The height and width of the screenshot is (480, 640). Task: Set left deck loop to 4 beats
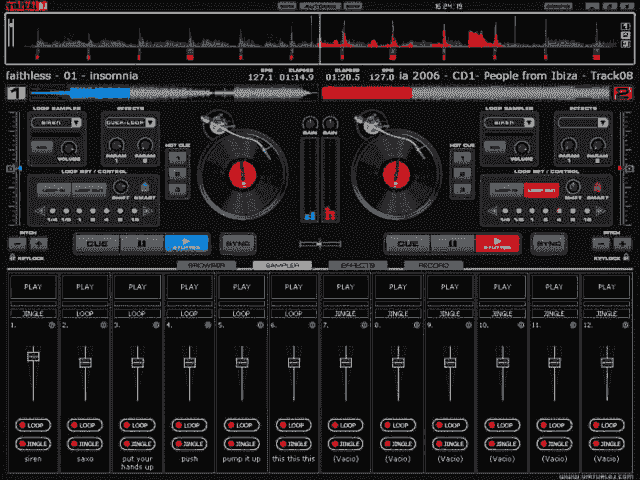coord(107,211)
